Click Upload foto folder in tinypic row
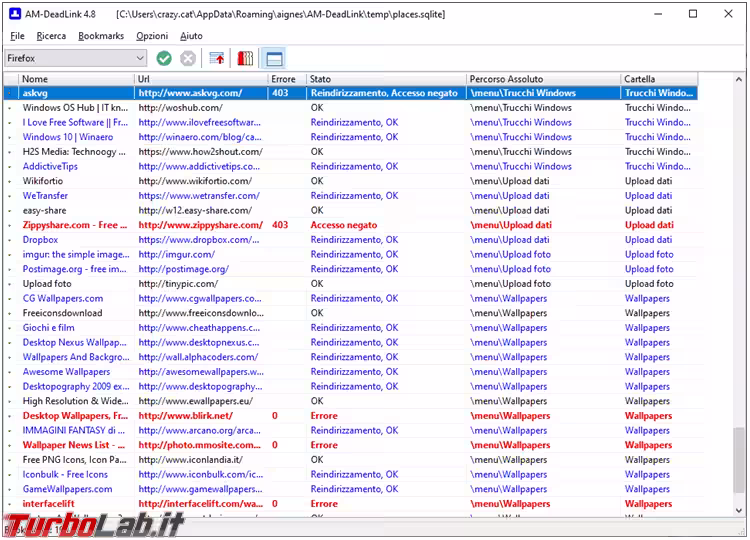The width and height of the screenshot is (750, 540). pos(649,284)
